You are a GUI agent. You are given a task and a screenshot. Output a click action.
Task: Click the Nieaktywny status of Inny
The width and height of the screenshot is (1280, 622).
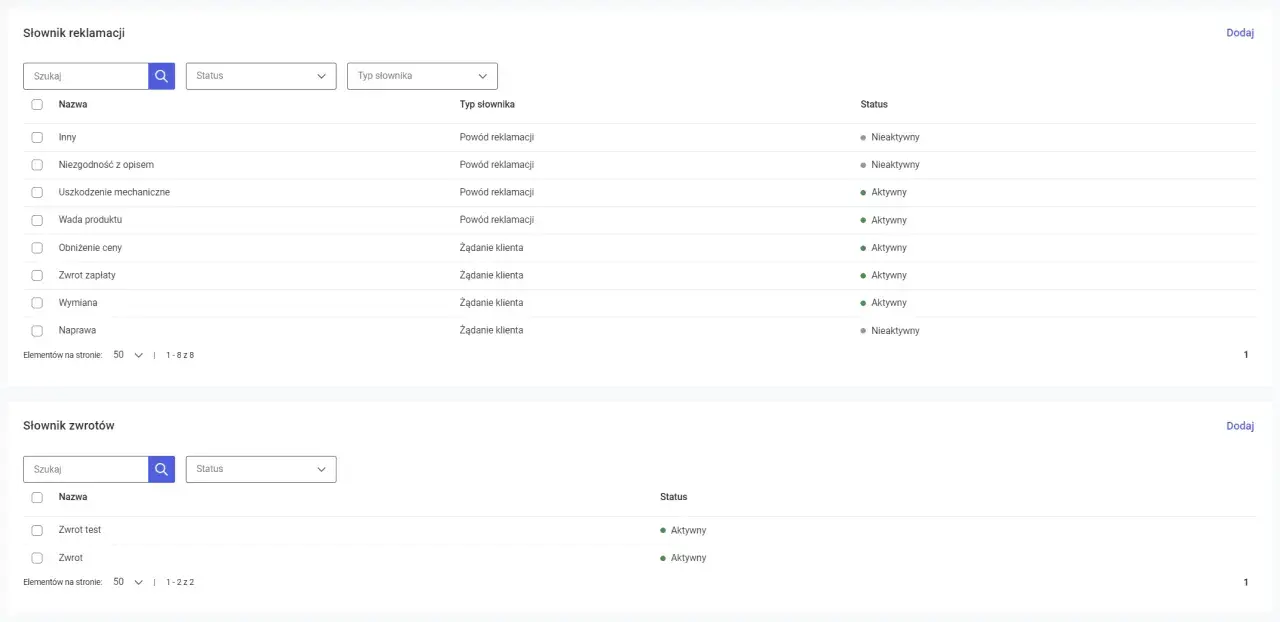tap(890, 137)
